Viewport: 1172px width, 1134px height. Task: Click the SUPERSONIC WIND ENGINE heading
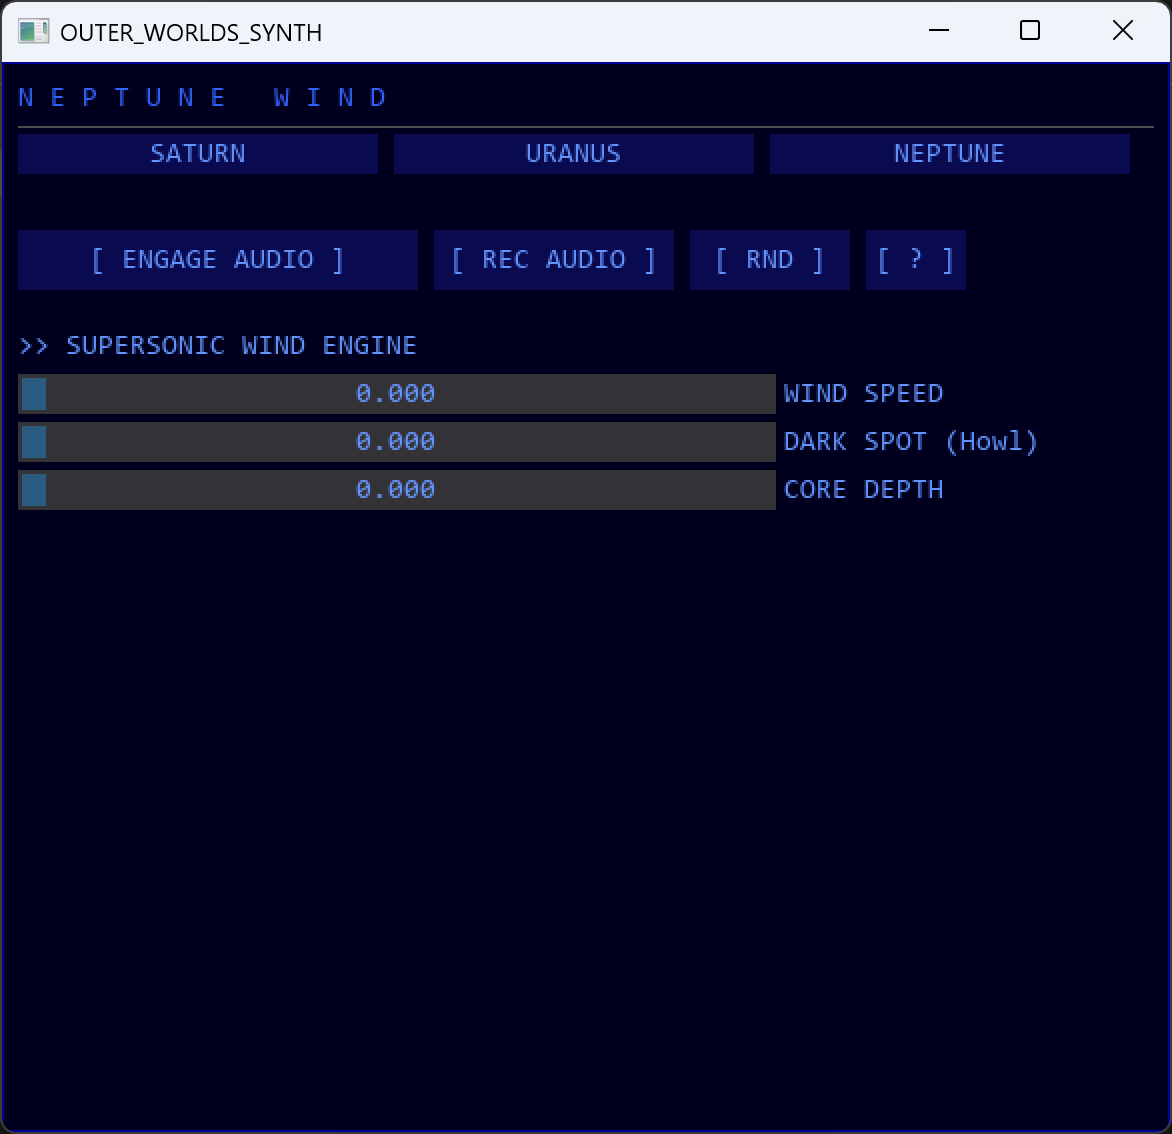click(217, 345)
